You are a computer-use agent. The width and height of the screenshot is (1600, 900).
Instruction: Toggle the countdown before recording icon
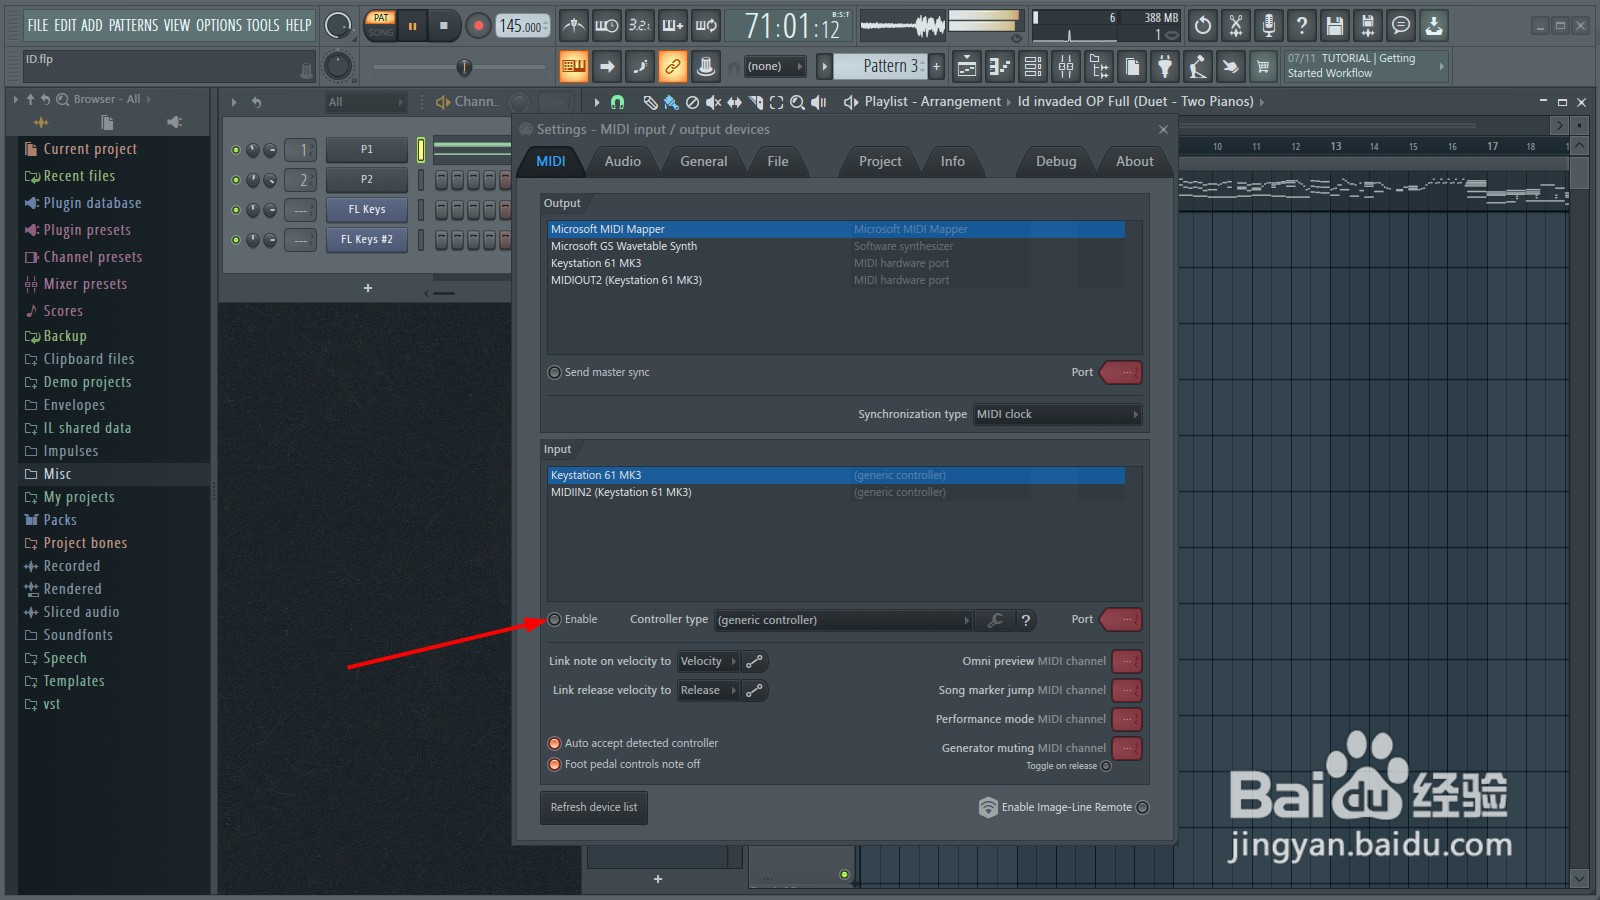point(640,26)
